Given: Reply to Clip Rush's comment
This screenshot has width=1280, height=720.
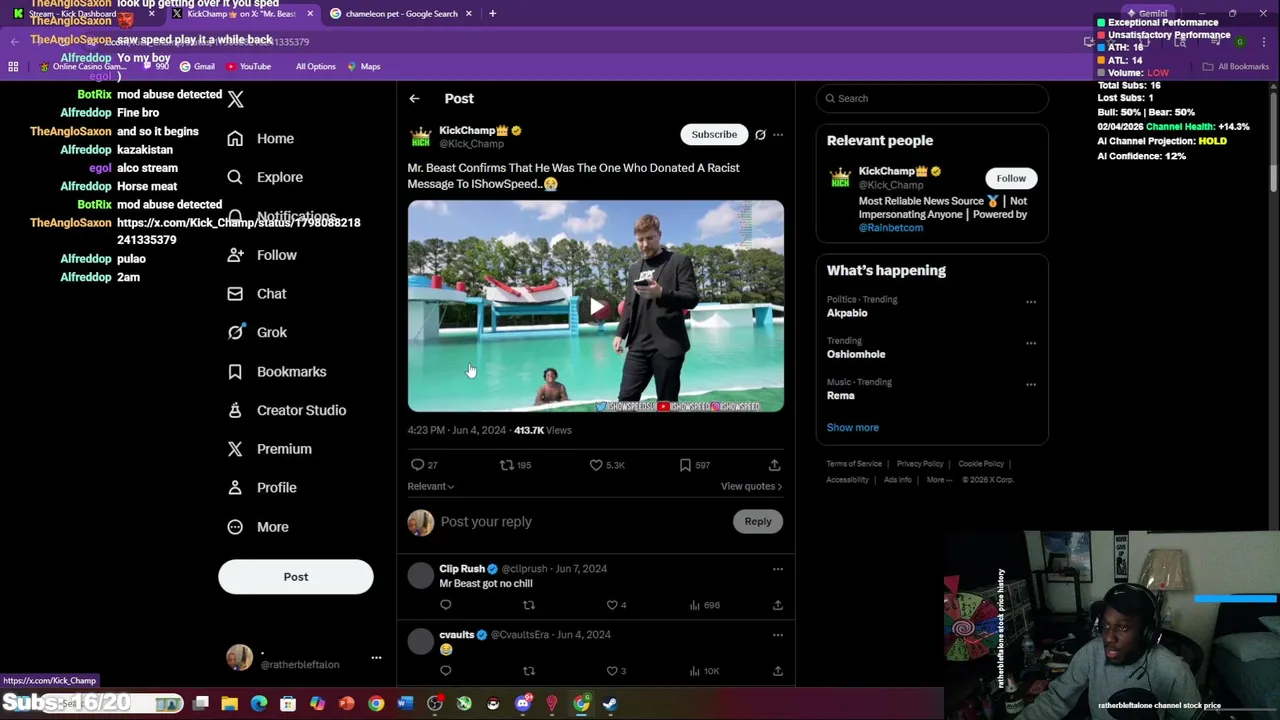Looking at the screenshot, I should pyautogui.click(x=446, y=605).
